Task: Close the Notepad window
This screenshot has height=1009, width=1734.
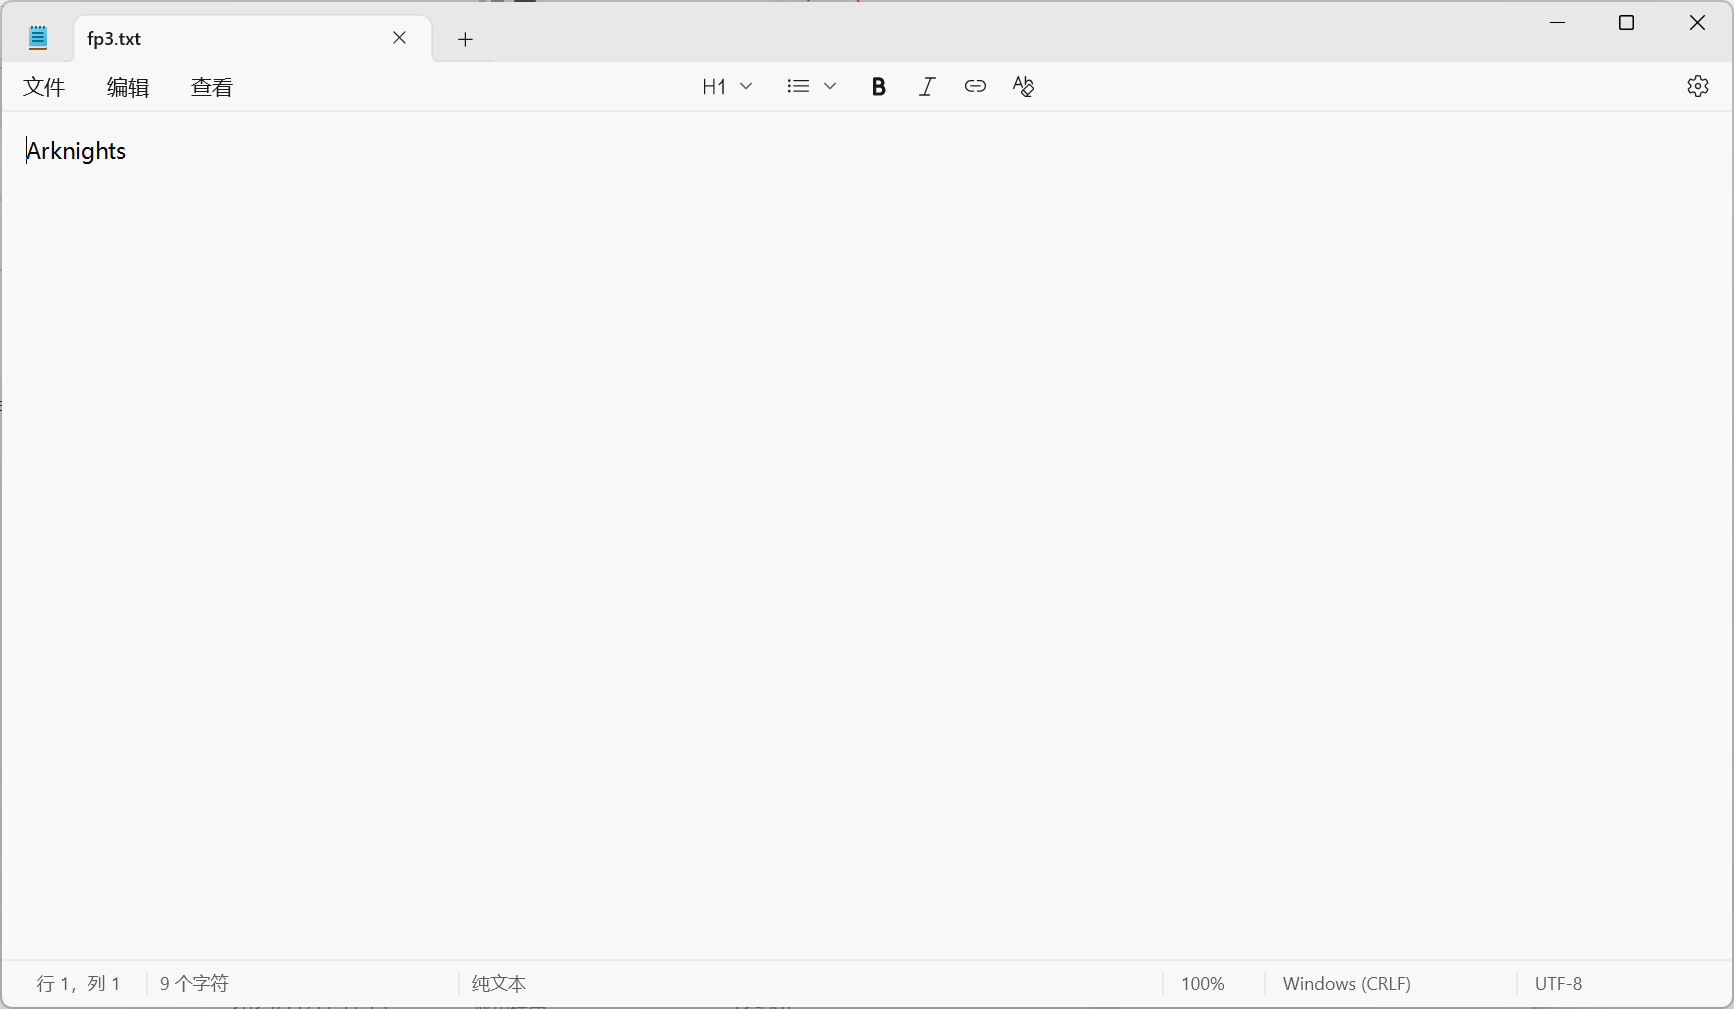Action: coord(1697,23)
